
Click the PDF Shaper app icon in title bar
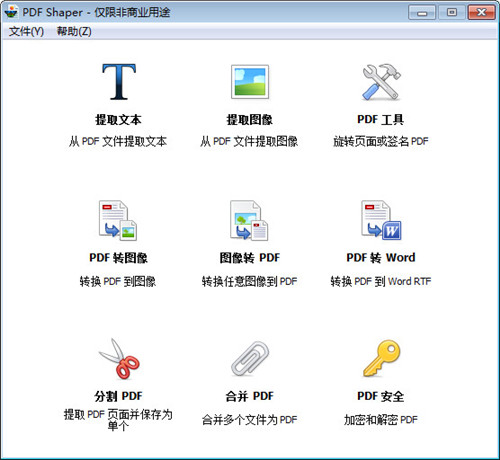[11, 12]
